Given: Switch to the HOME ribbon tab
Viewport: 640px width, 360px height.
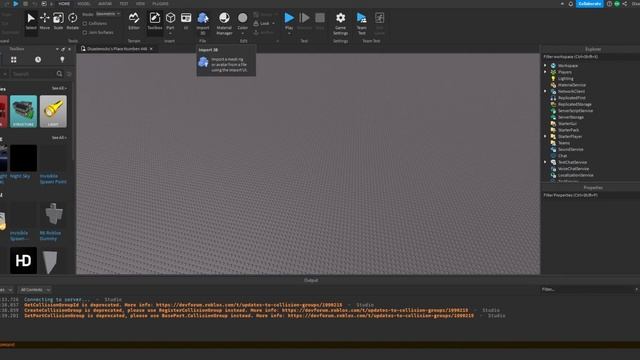Looking at the screenshot, I should 64,4.
